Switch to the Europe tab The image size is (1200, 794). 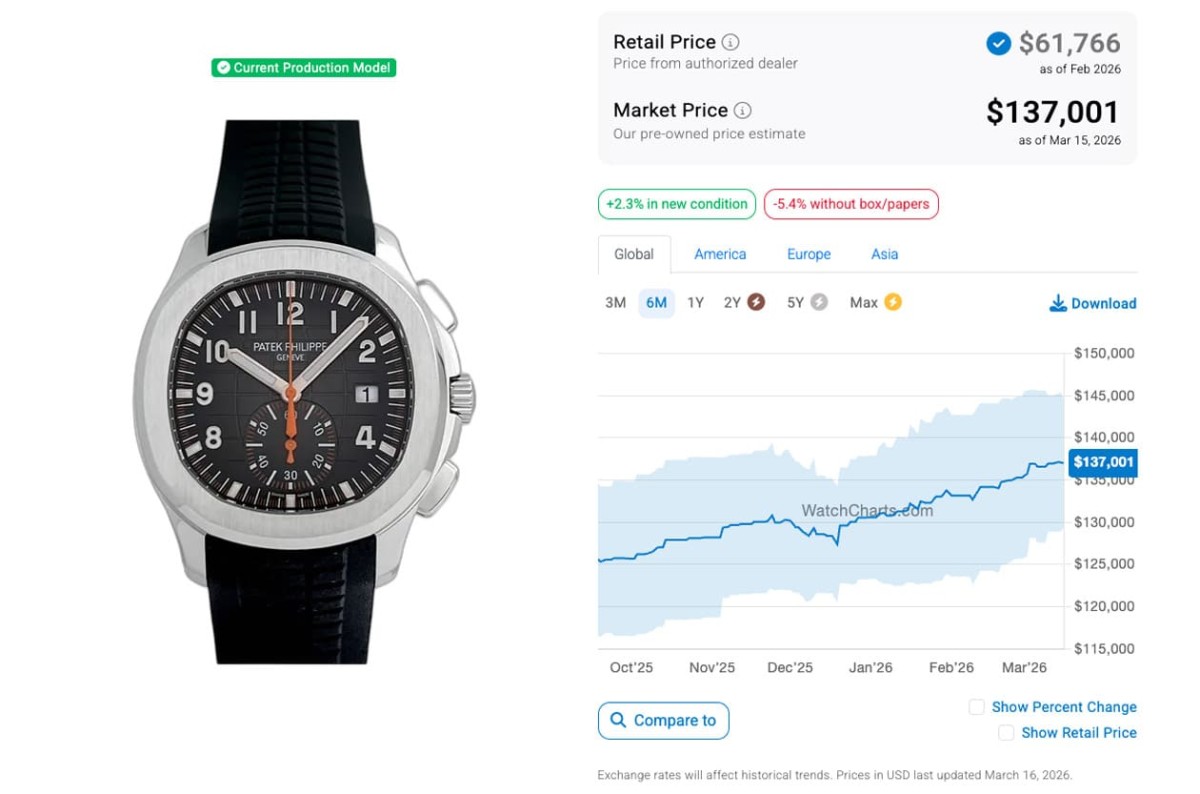click(808, 254)
